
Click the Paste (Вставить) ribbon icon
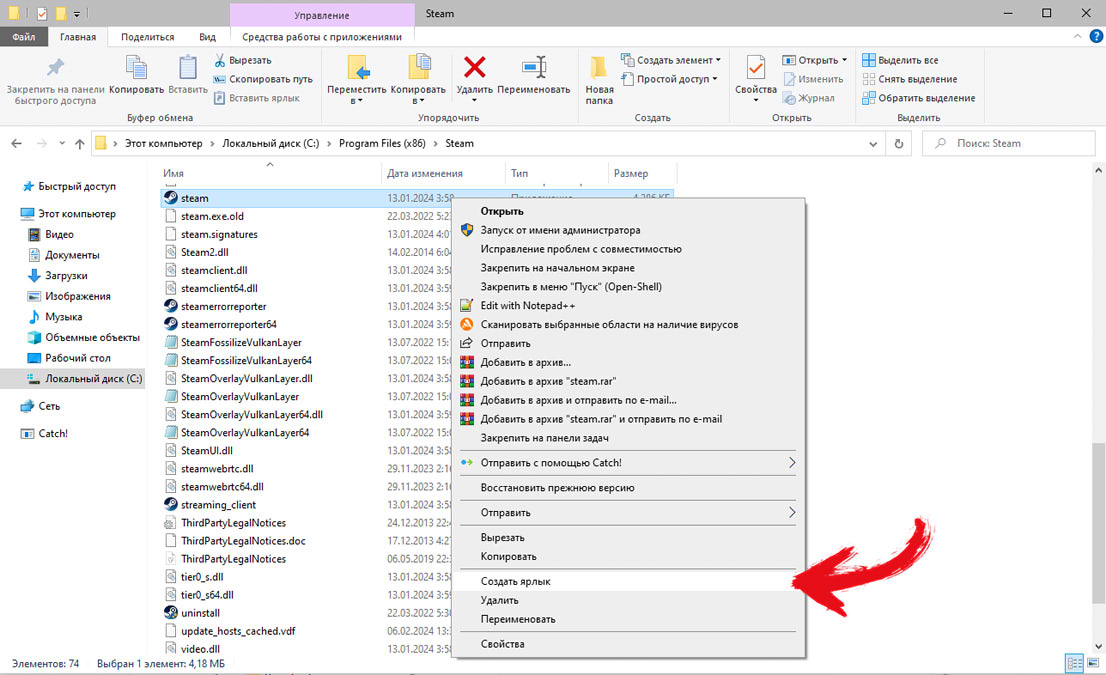[187, 70]
